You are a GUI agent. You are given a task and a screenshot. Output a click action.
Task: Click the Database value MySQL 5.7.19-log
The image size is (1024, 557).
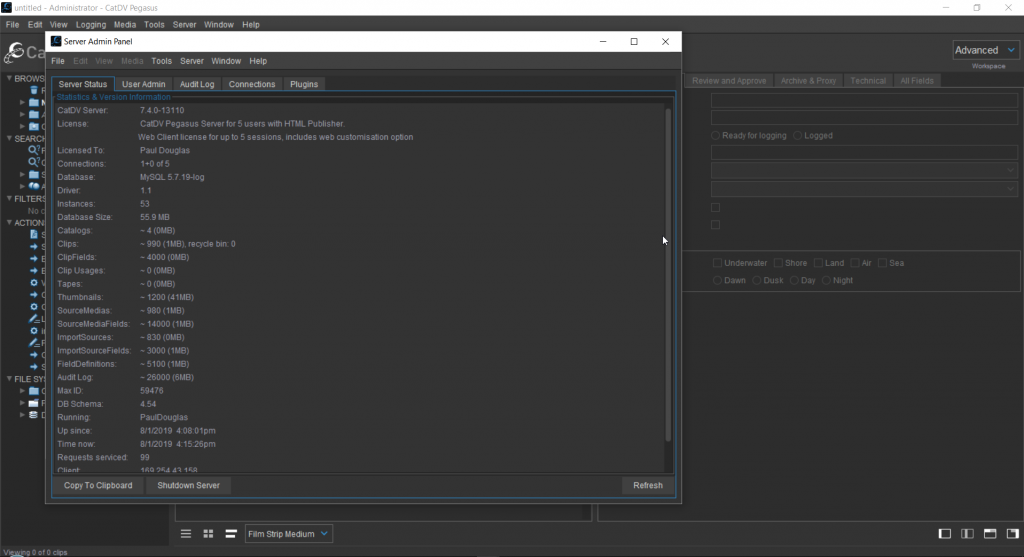pyautogui.click(x=172, y=177)
